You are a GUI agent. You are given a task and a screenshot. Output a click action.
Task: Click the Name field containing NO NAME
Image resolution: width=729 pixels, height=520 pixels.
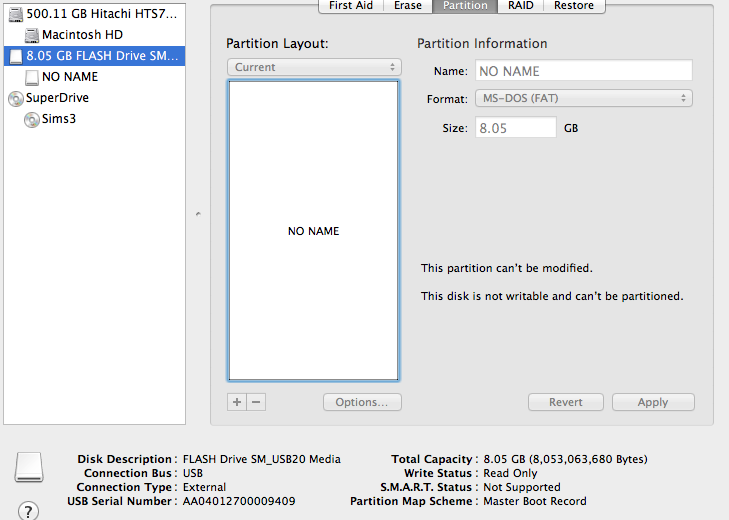click(584, 71)
